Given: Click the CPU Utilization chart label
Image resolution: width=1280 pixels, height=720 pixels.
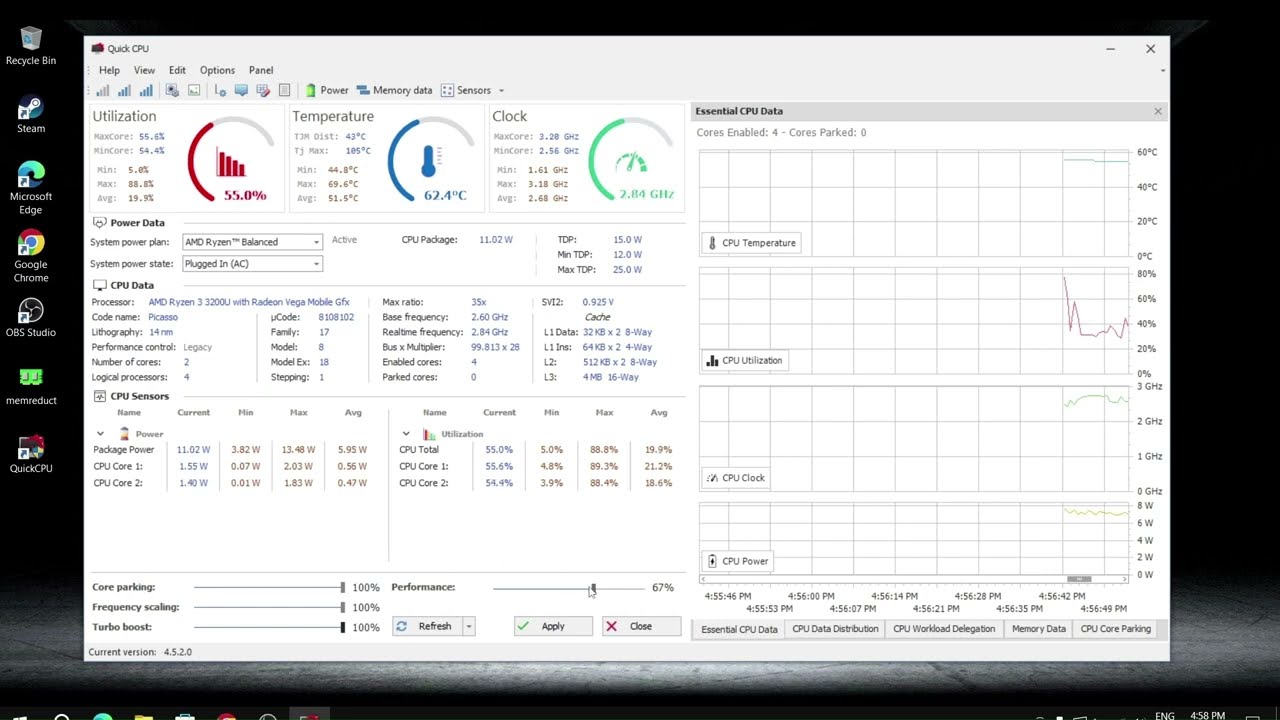Looking at the screenshot, I should [x=744, y=360].
